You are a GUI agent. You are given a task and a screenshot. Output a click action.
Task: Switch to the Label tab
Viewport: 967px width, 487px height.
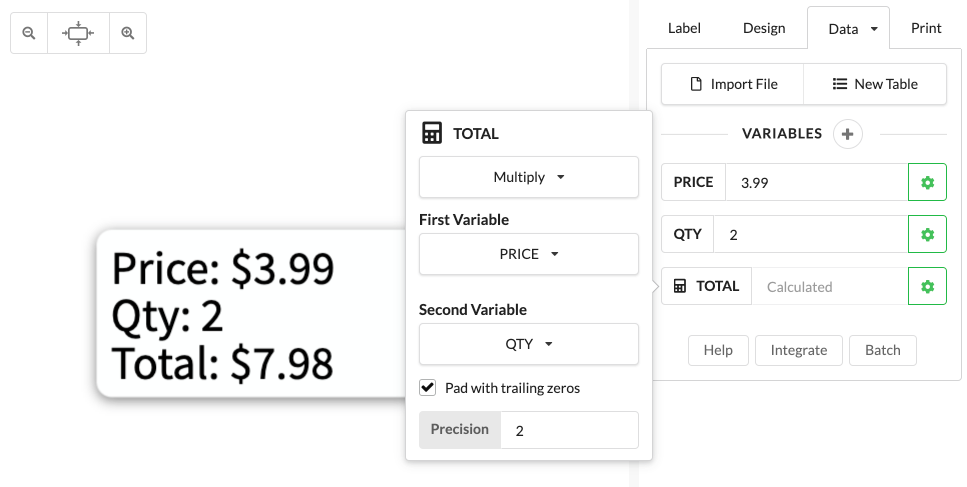(684, 28)
